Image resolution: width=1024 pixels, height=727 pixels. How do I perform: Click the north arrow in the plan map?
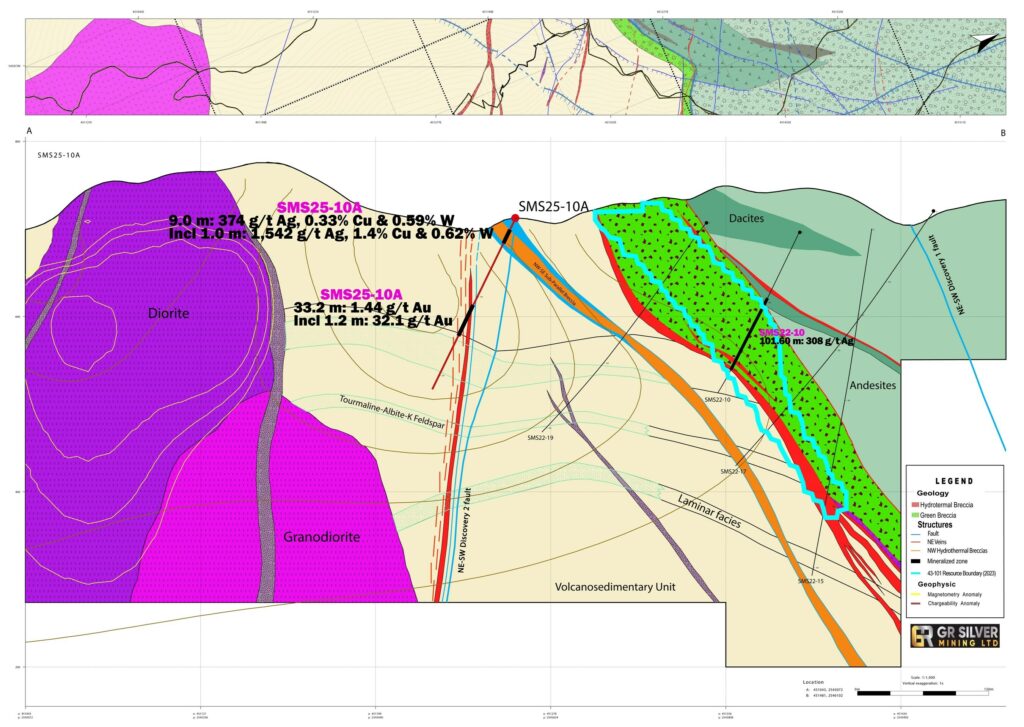tap(983, 38)
